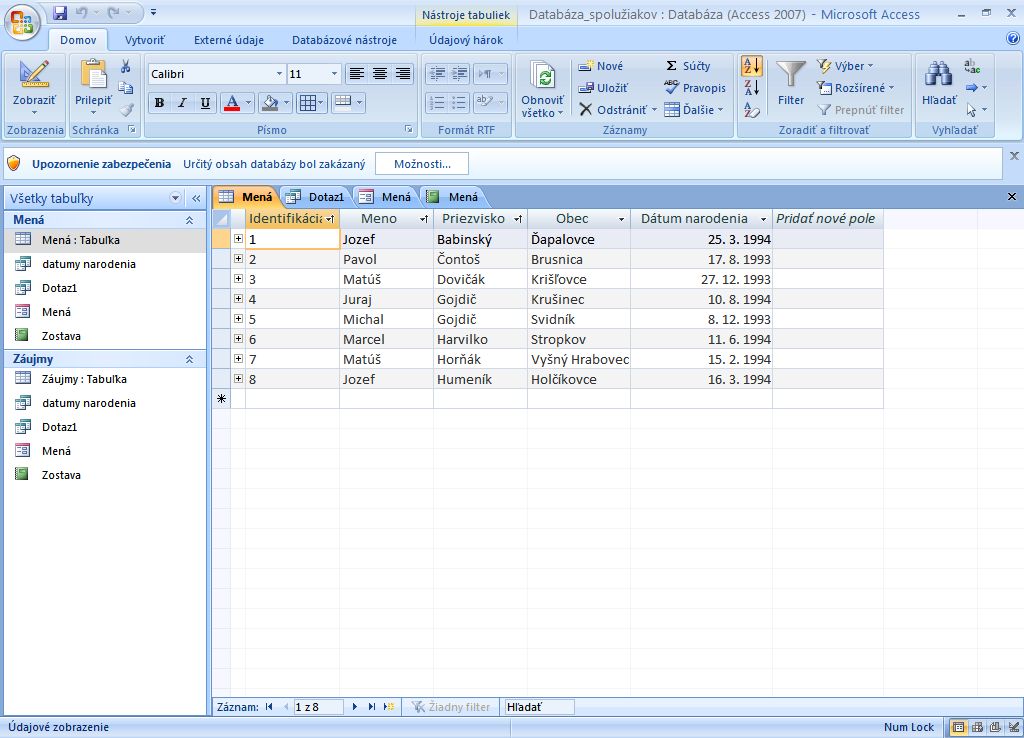Sort ascending A to Z

(x=752, y=66)
